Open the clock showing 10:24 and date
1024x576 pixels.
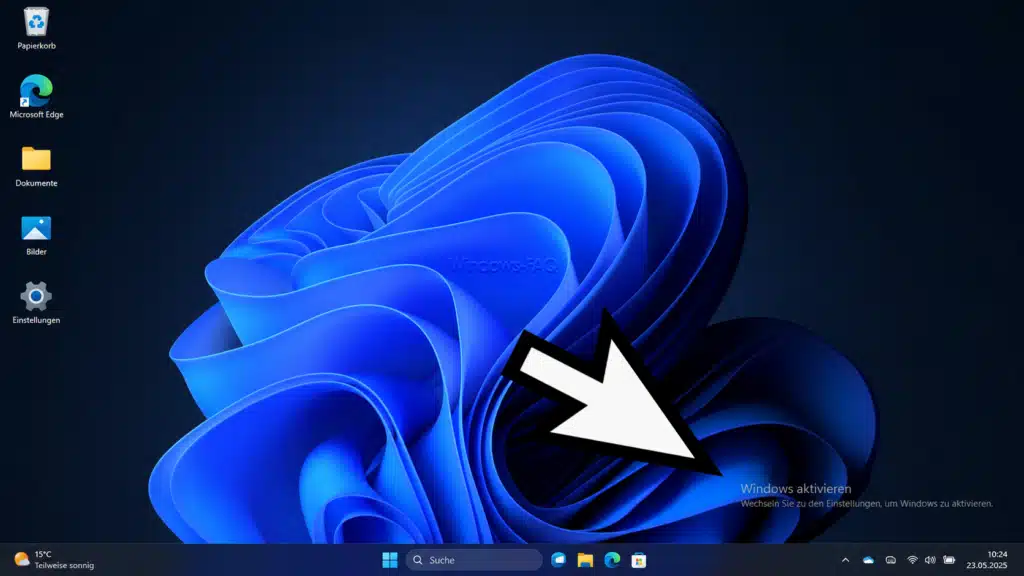[987, 560]
